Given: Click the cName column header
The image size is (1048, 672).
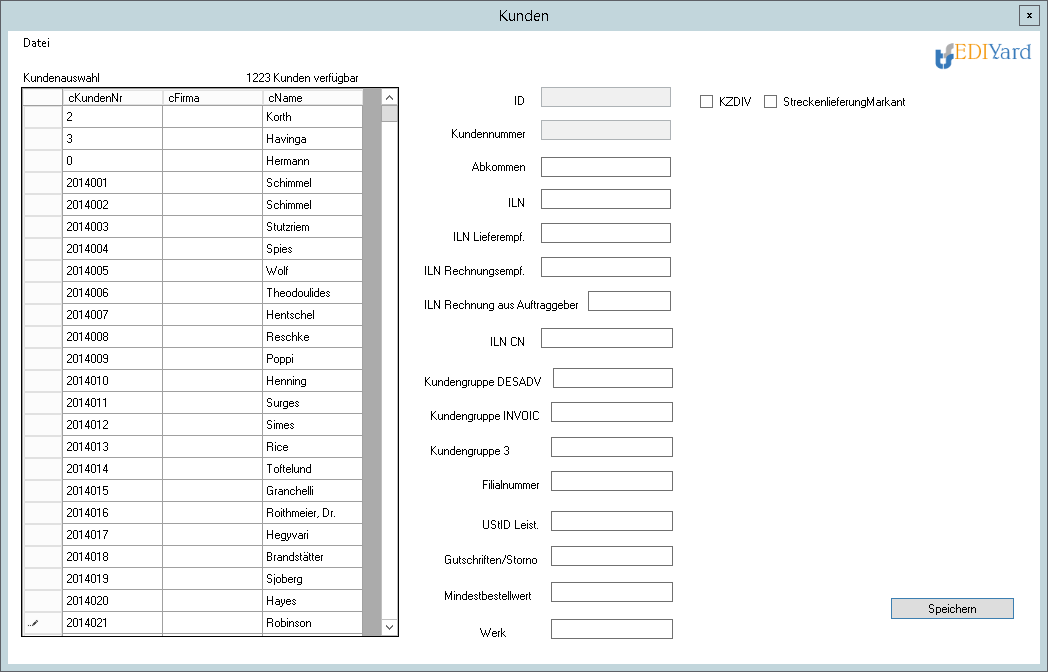Looking at the screenshot, I should tap(311, 98).
